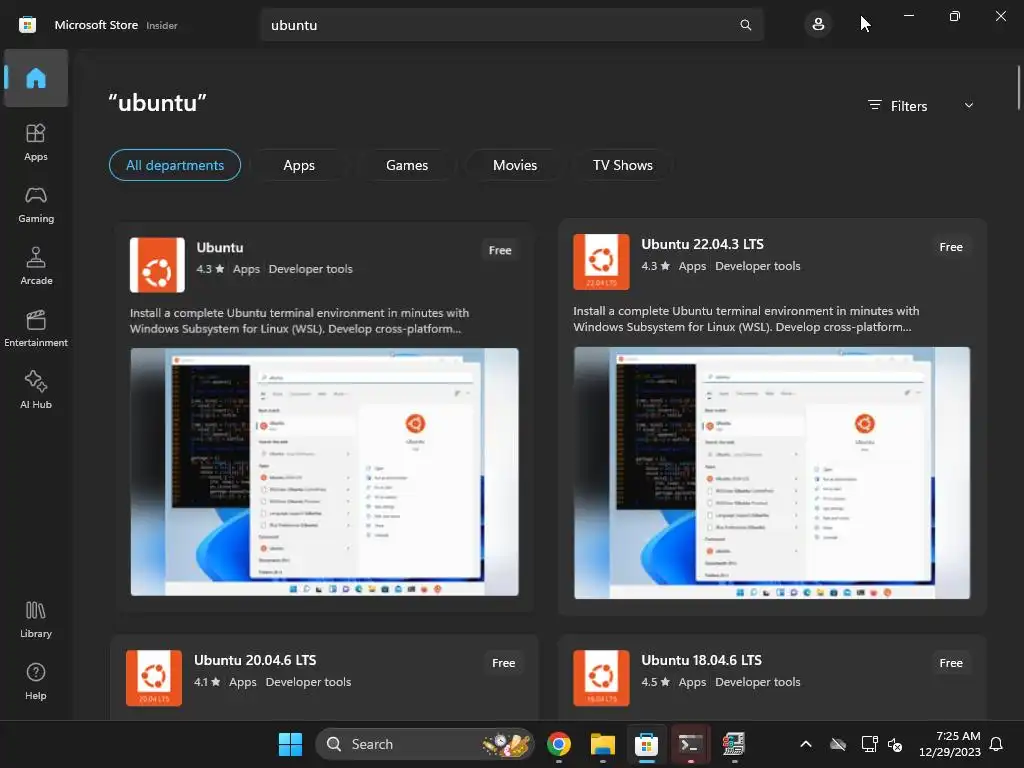Image resolution: width=1024 pixels, height=768 pixels.
Task: Open the clock showing 7:25 AM
Action: tap(949, 744)
